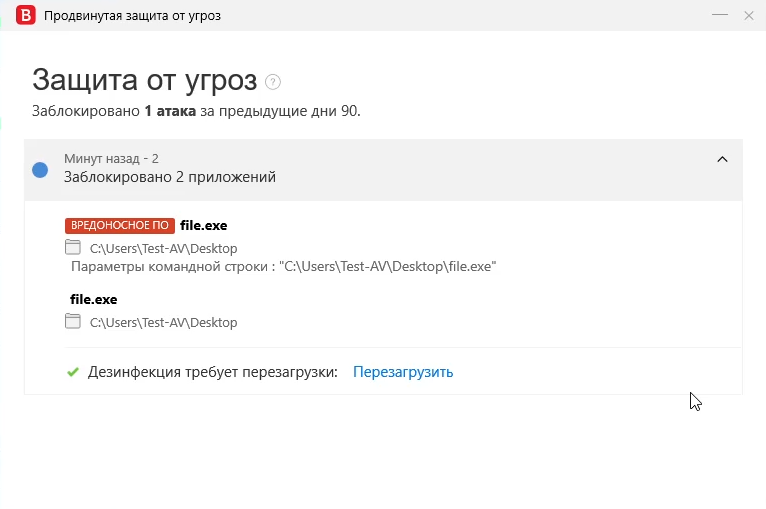
Task: Collapse the blocked applications entry using the chevron
Action: click(x=722, y=160)
